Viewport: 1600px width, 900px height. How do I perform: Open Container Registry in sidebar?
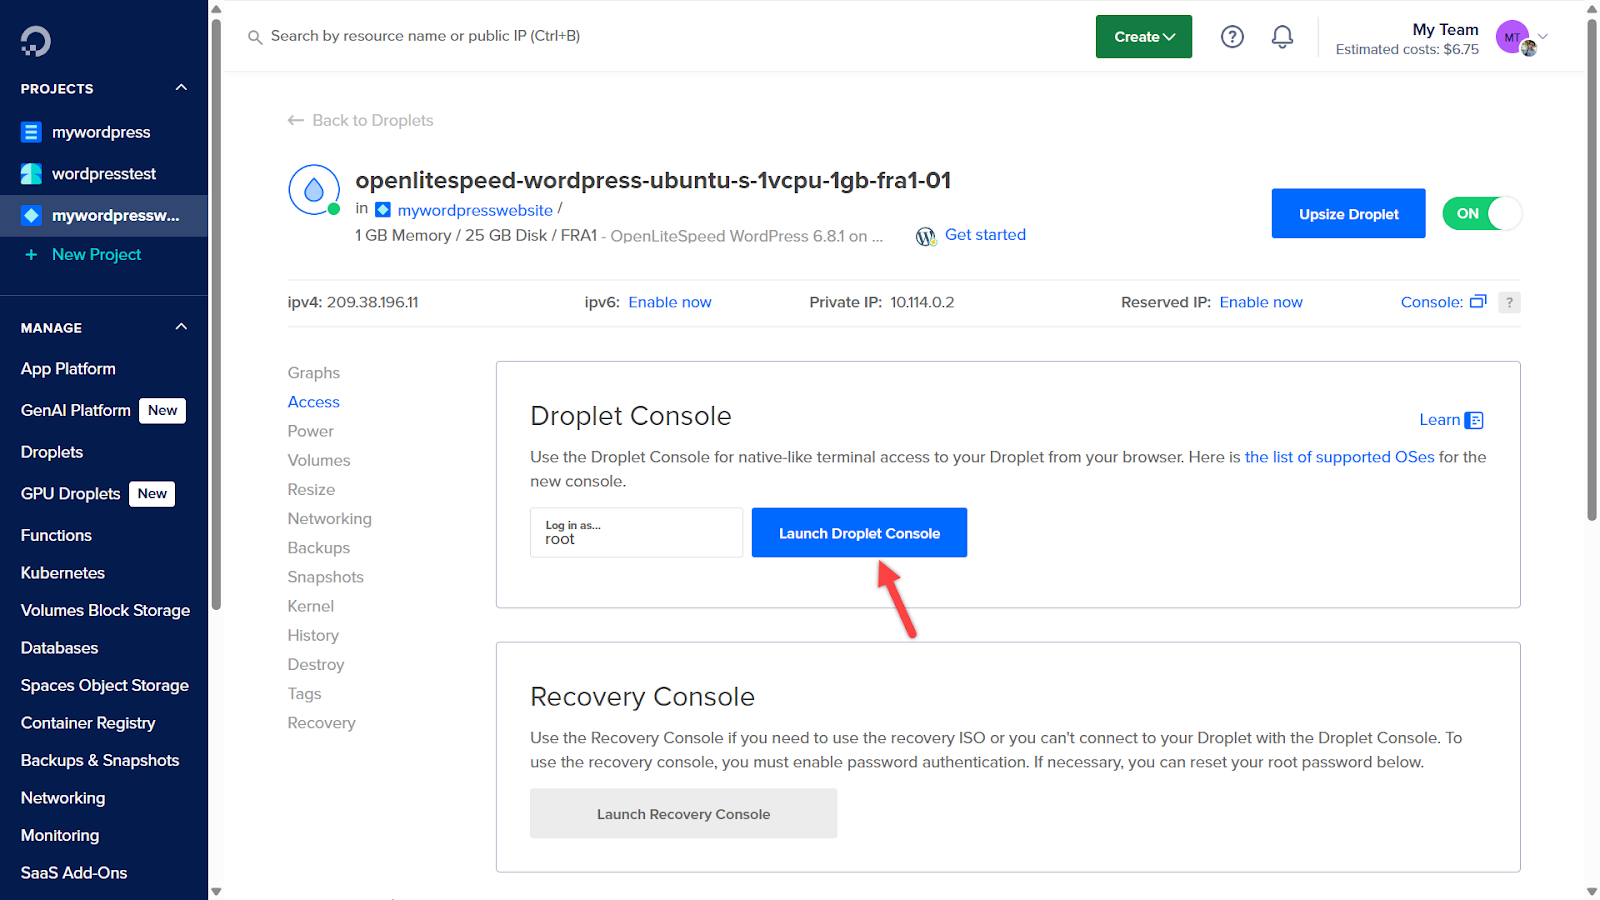click(x=88, y=723)
